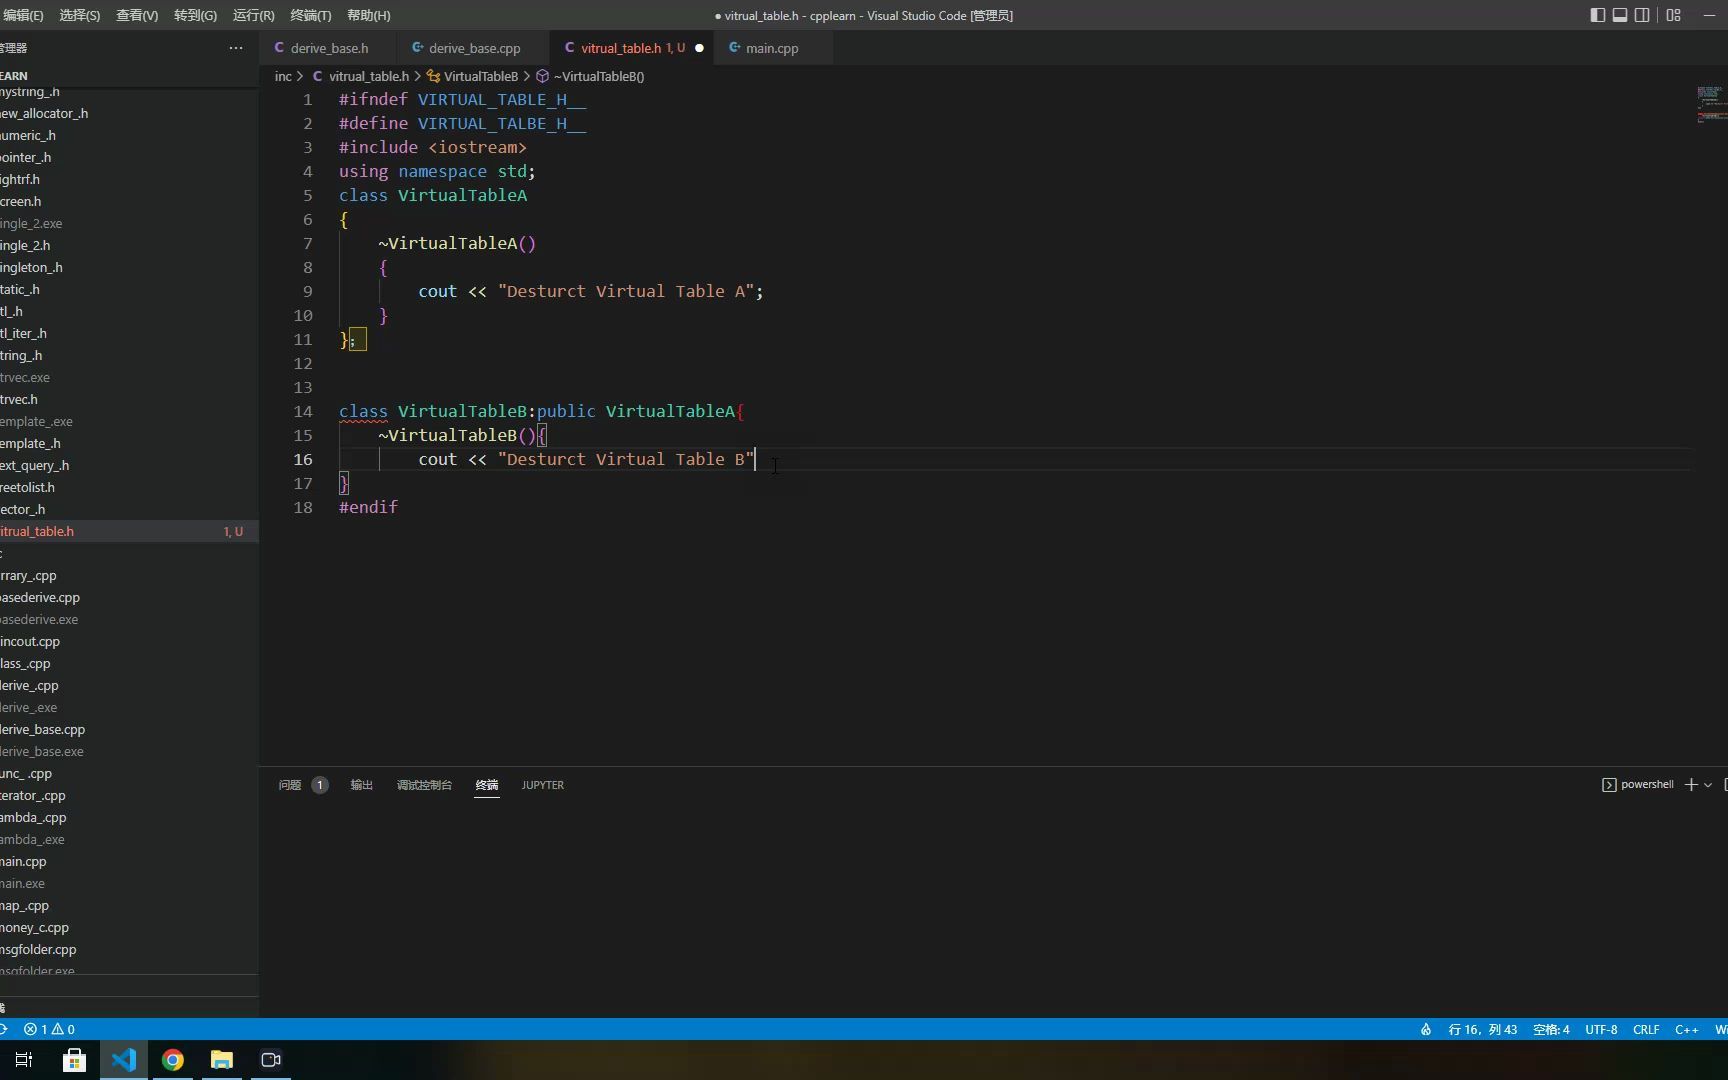Open basederive.cpp file in explorer
The width and height of the screenshot is (1728, 1080).
129,597
